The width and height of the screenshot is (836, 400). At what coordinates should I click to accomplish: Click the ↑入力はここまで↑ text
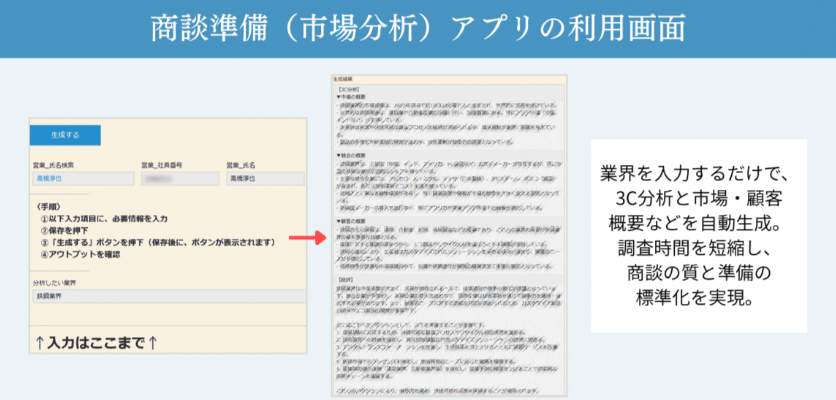click(96, 344)
